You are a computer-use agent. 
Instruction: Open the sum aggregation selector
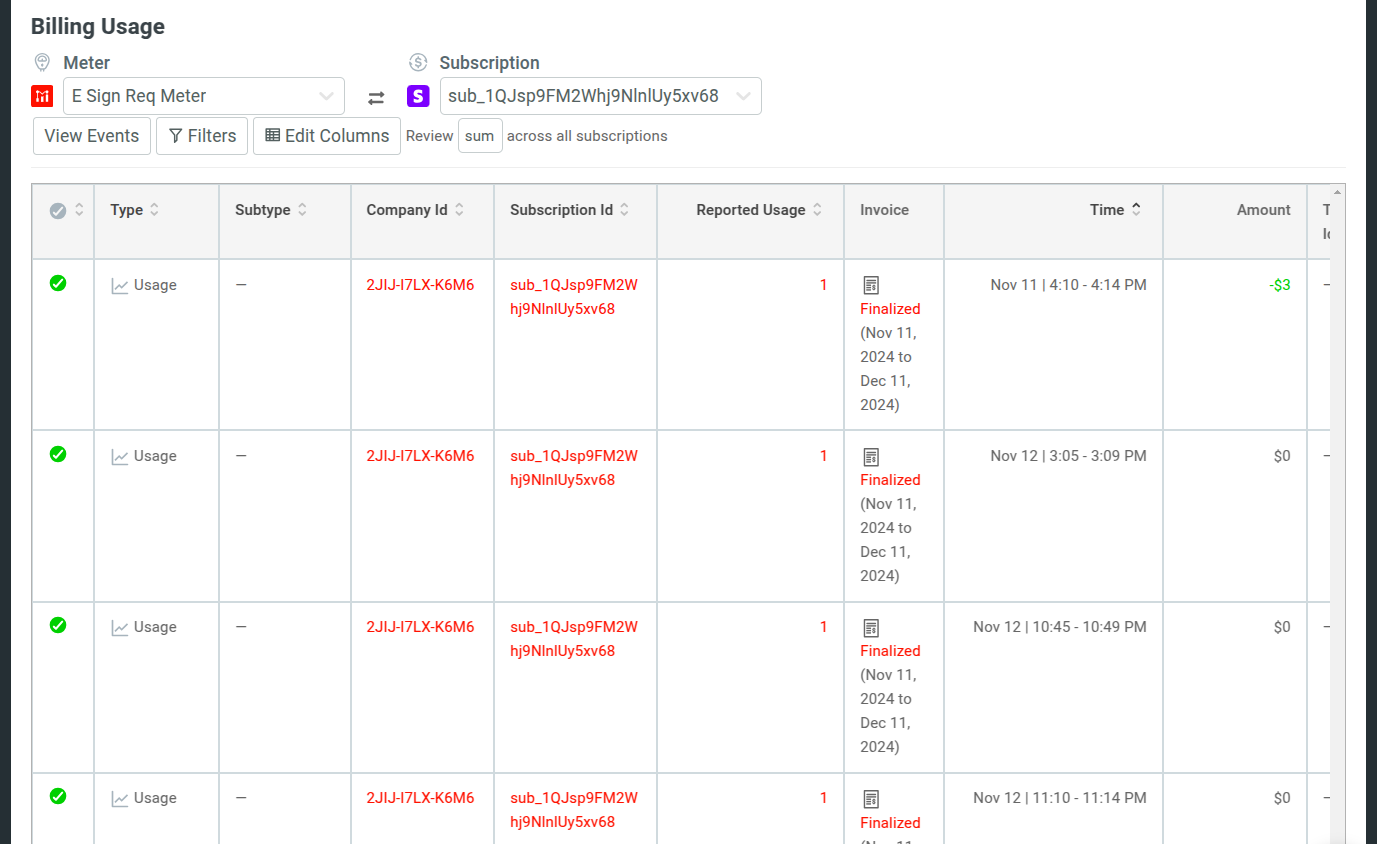pyautogui.click(x=479, y=135)
